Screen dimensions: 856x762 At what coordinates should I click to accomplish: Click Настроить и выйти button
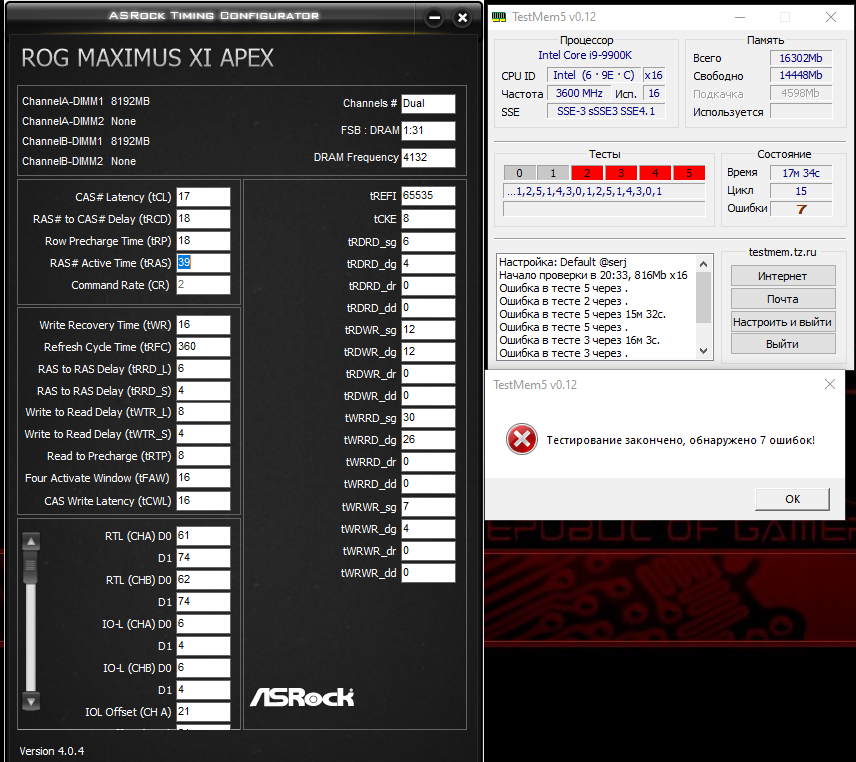click(783, 322)
